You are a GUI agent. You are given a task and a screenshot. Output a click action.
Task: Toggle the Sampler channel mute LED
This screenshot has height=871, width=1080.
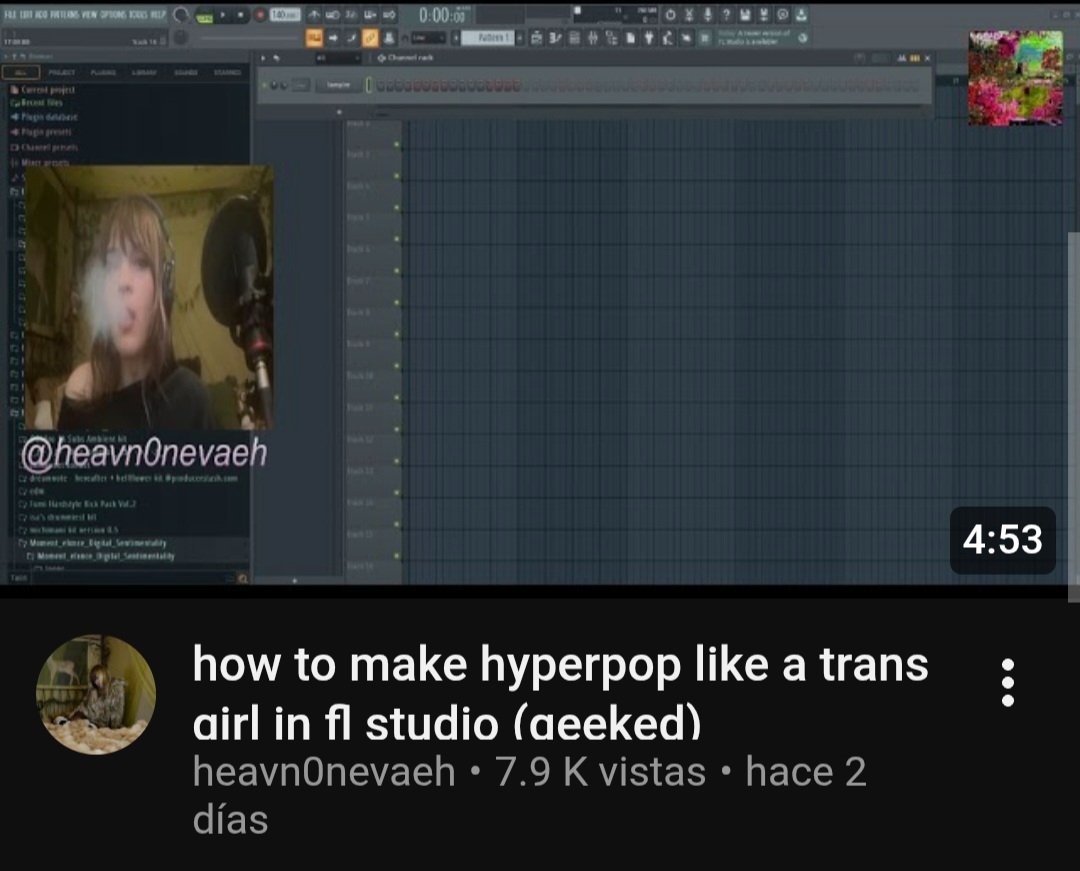pyautogui.click(x=264, y=85)
